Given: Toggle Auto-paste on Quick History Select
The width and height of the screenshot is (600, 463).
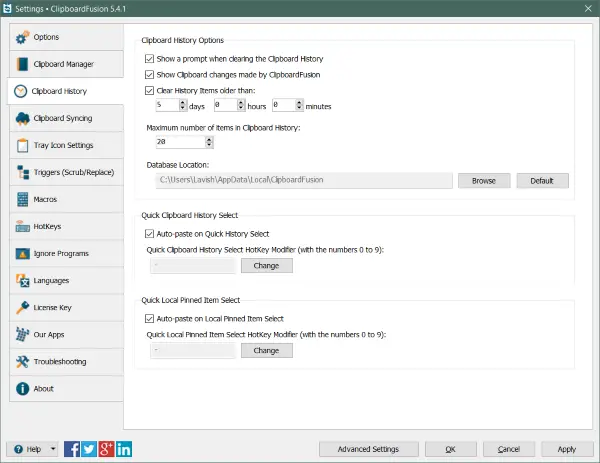Looking at the screenshot, I should [149, 234].
